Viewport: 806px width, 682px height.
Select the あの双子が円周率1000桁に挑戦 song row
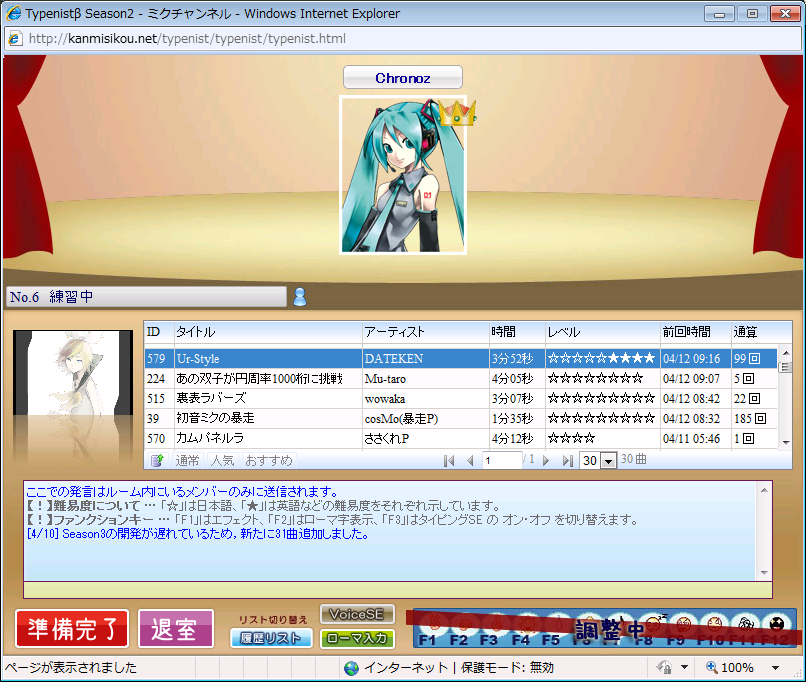click(x=461, y=379)
